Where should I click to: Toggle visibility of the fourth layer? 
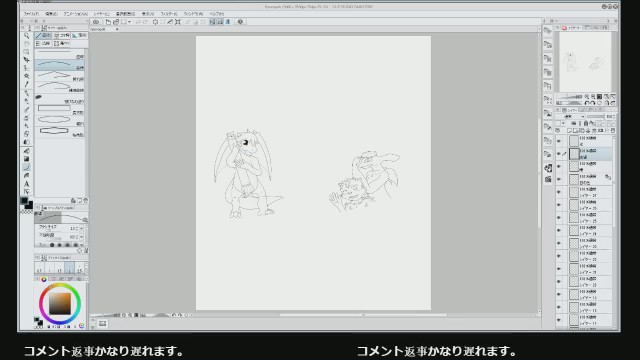click(559, 179)
